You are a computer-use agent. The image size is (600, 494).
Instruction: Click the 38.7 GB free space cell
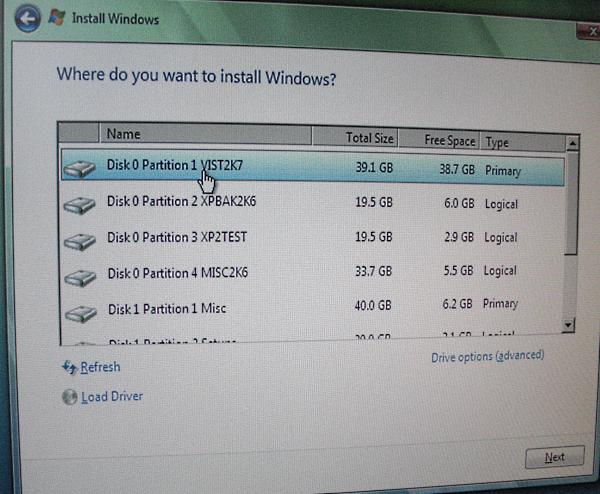[x=457, y=169]
